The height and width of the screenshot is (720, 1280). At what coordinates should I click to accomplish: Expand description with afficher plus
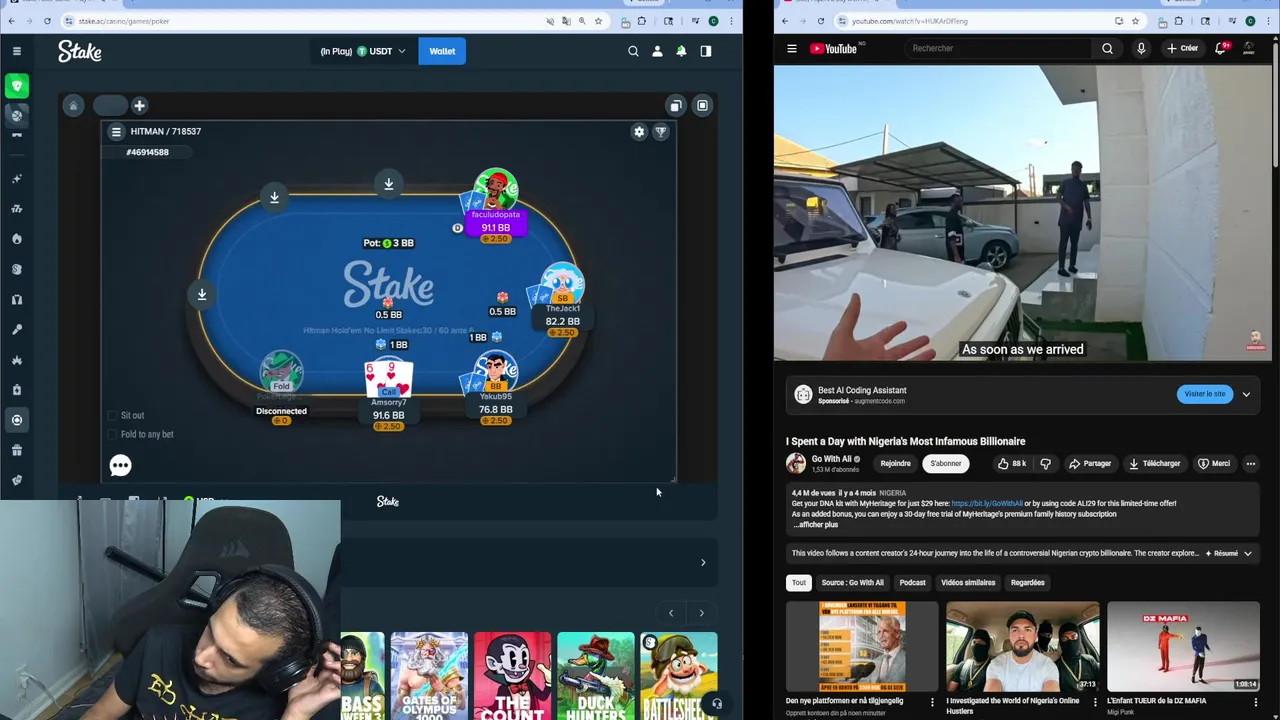(x=817, y=525)
